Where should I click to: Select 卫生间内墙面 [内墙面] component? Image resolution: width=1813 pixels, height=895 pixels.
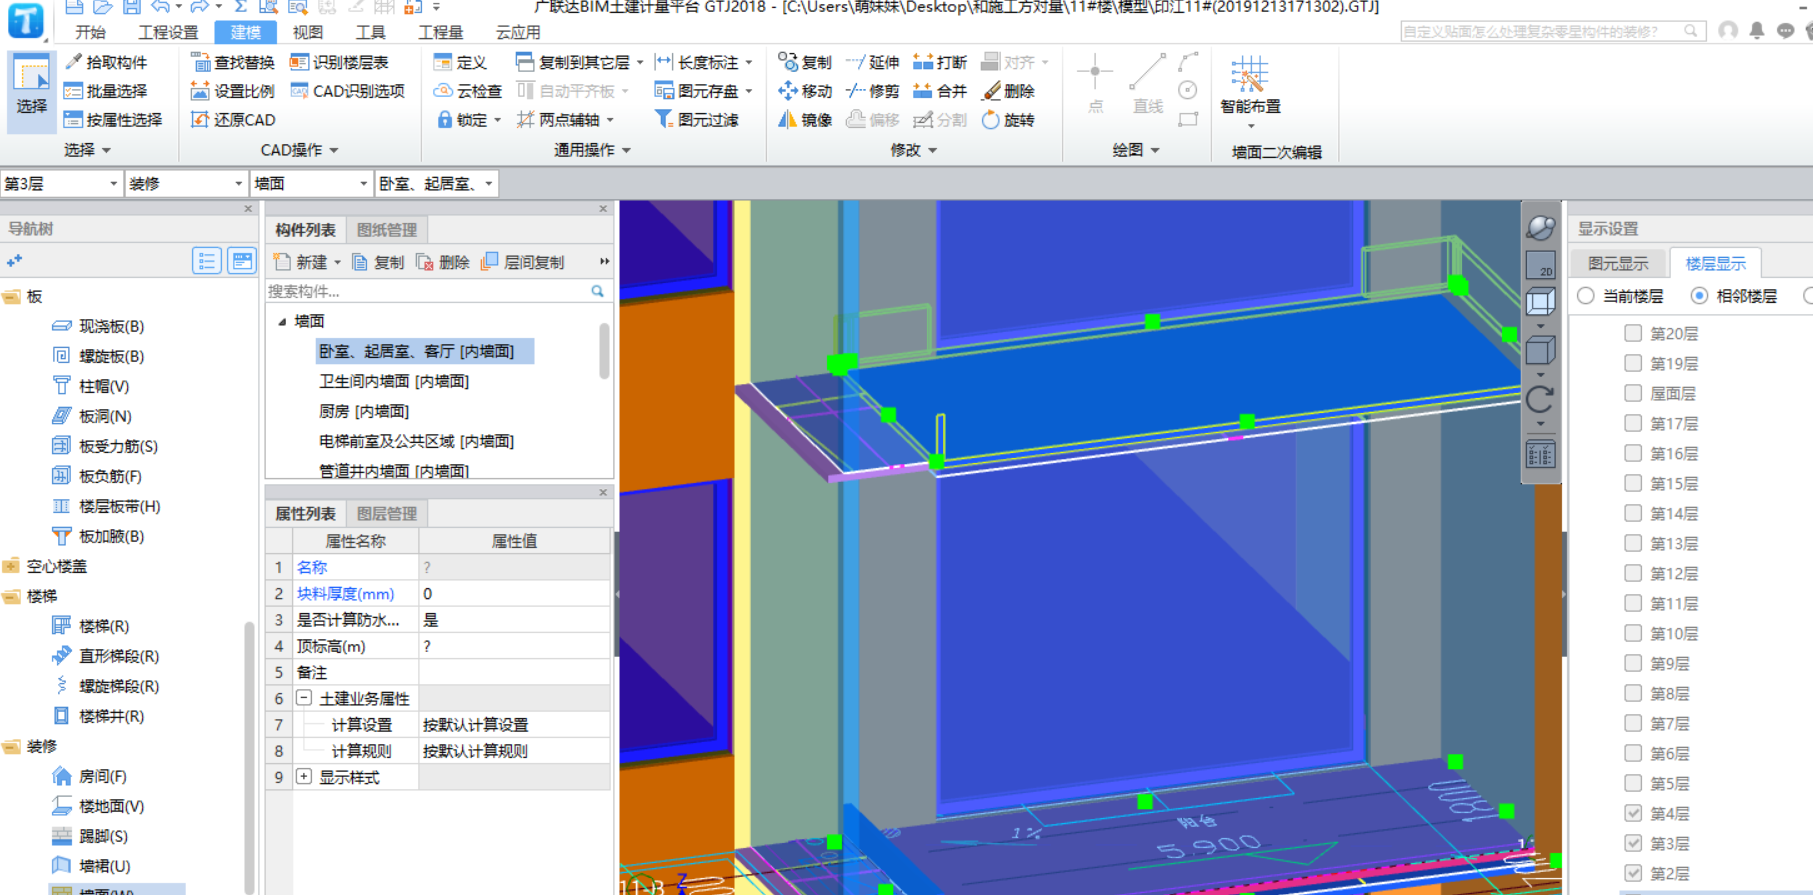pos(394,381)
